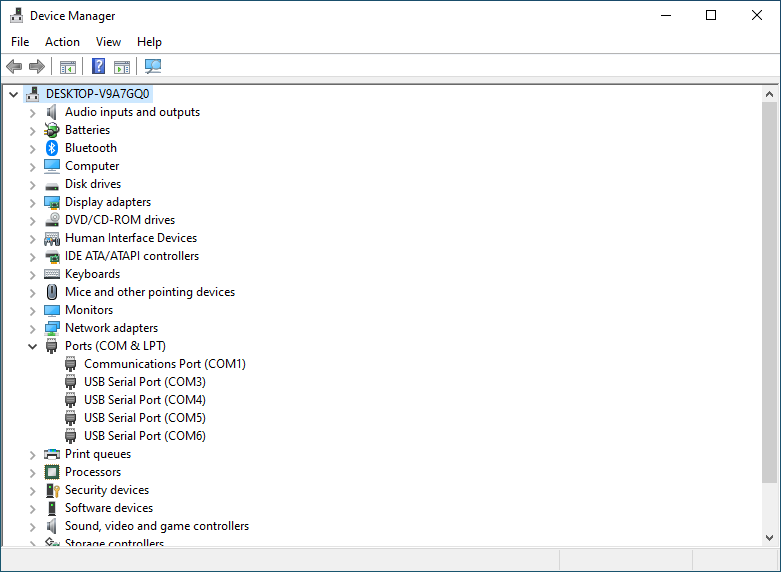The width and height of the screenshot is (781, 572).
Task: Click the Disk drives icon
Action: pos(52,185)
